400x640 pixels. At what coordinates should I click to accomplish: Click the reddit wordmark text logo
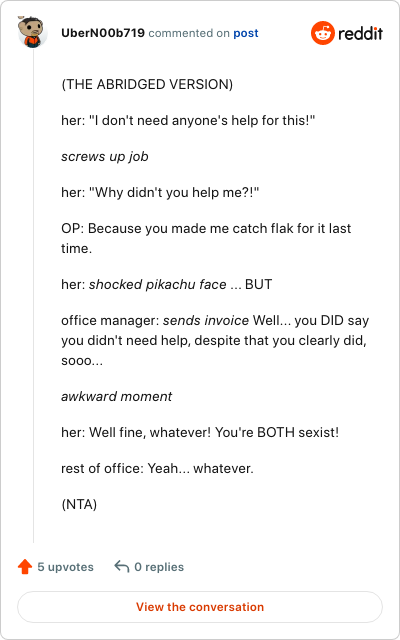click(x=360, y=33)
